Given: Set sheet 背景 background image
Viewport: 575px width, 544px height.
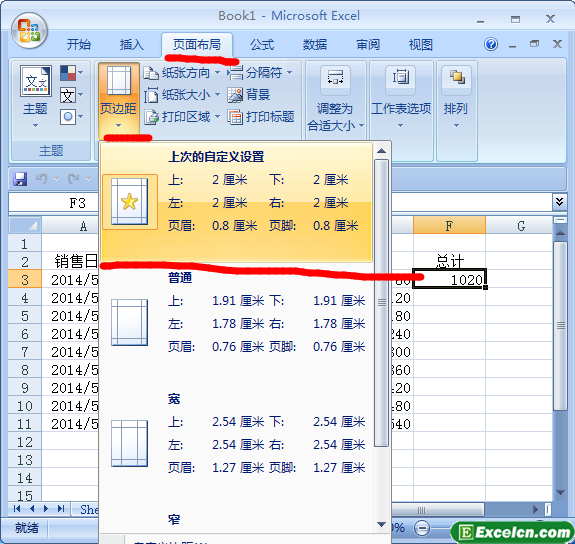Looking at the screenshot, I should coord(249,95).
